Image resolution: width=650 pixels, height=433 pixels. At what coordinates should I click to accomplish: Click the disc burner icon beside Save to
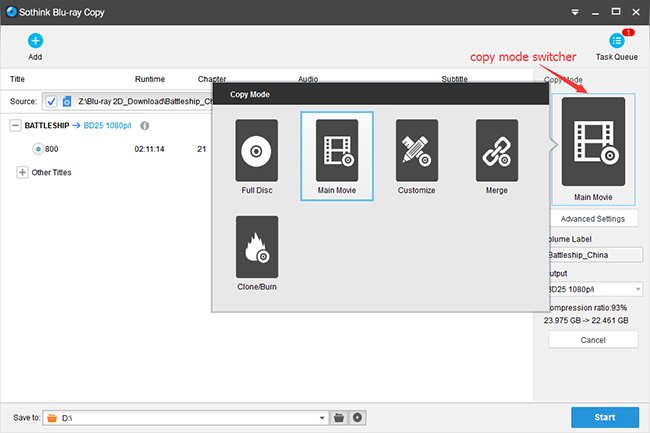(x=357, y=417)
